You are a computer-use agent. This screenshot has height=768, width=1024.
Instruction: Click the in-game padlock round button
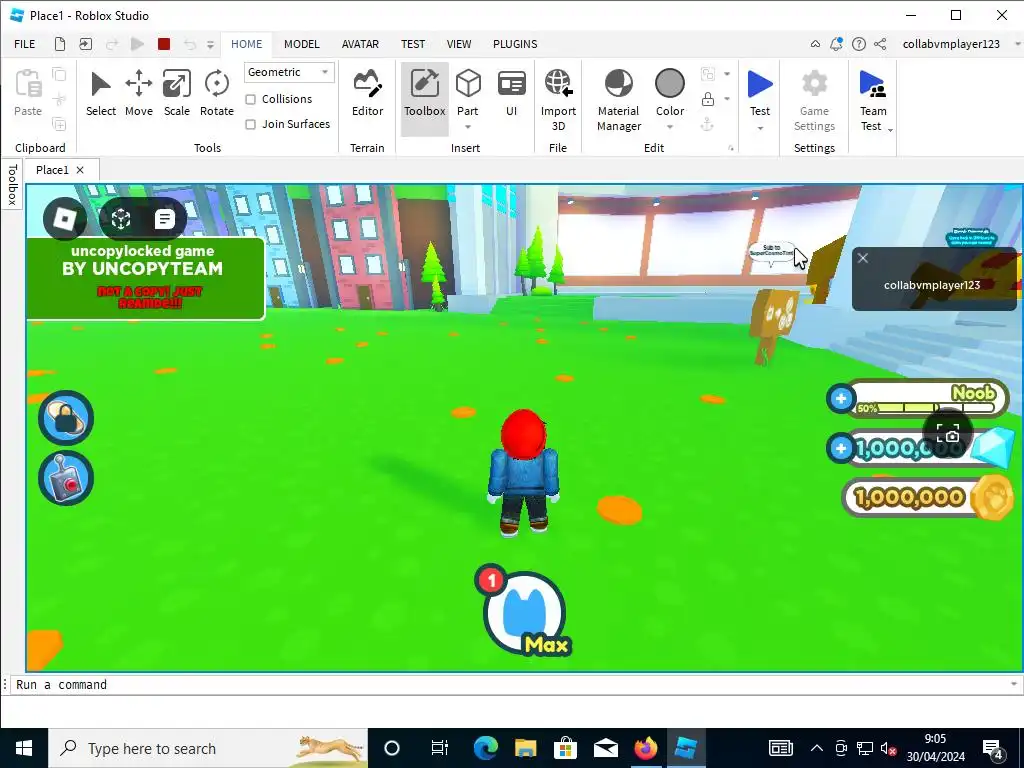tap(66, 418)
